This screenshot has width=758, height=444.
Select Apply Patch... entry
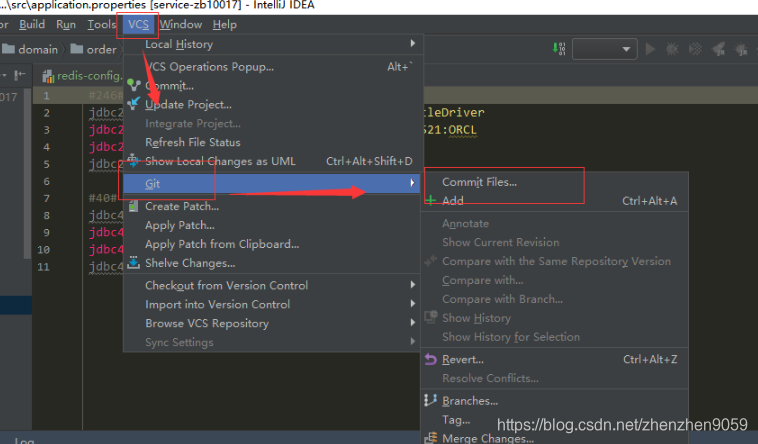(x=273, y=225)
